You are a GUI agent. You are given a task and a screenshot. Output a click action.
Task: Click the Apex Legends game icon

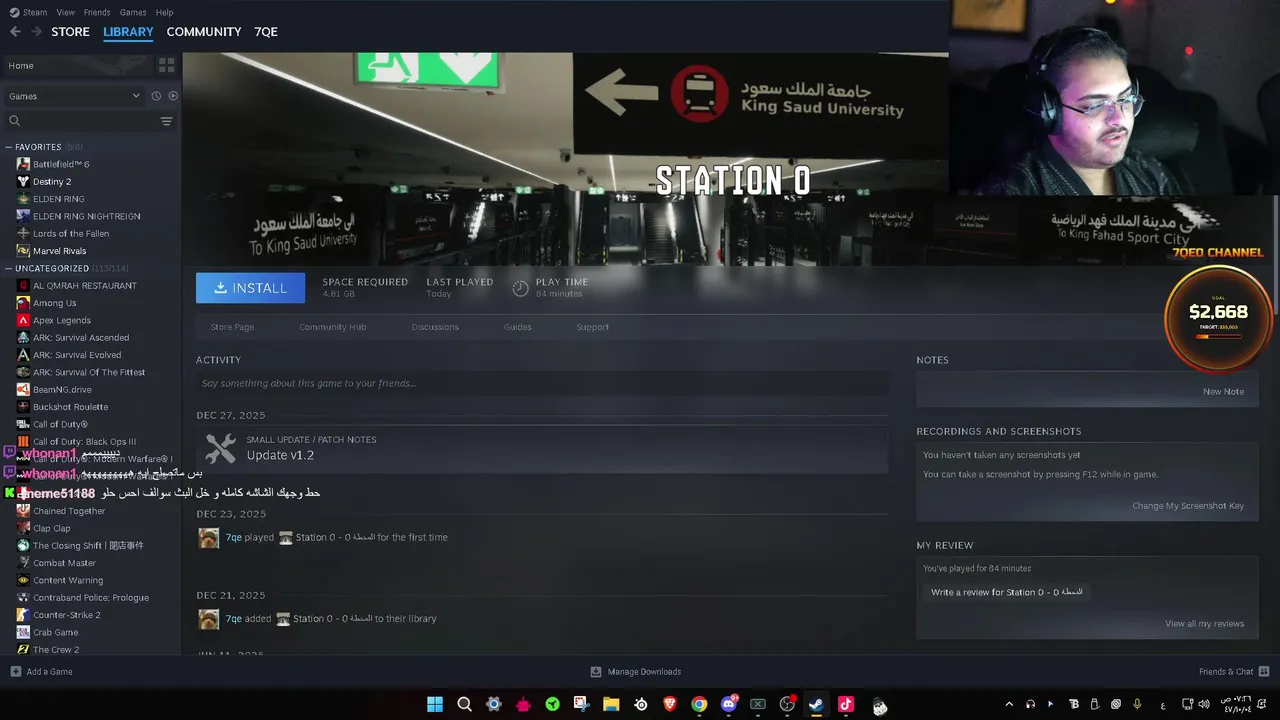click(23, 320)
